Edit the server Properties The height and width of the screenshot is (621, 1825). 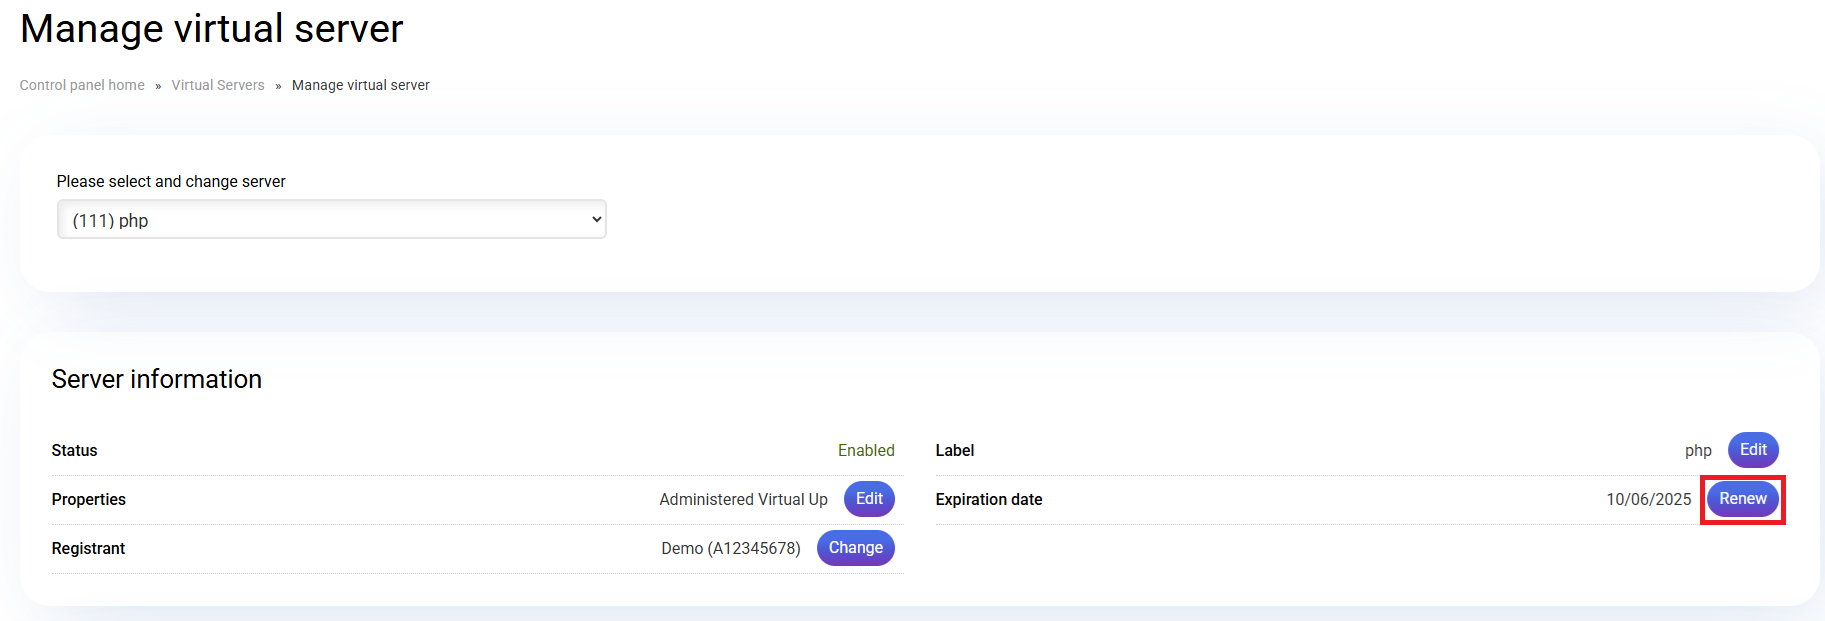pos(868,499)
